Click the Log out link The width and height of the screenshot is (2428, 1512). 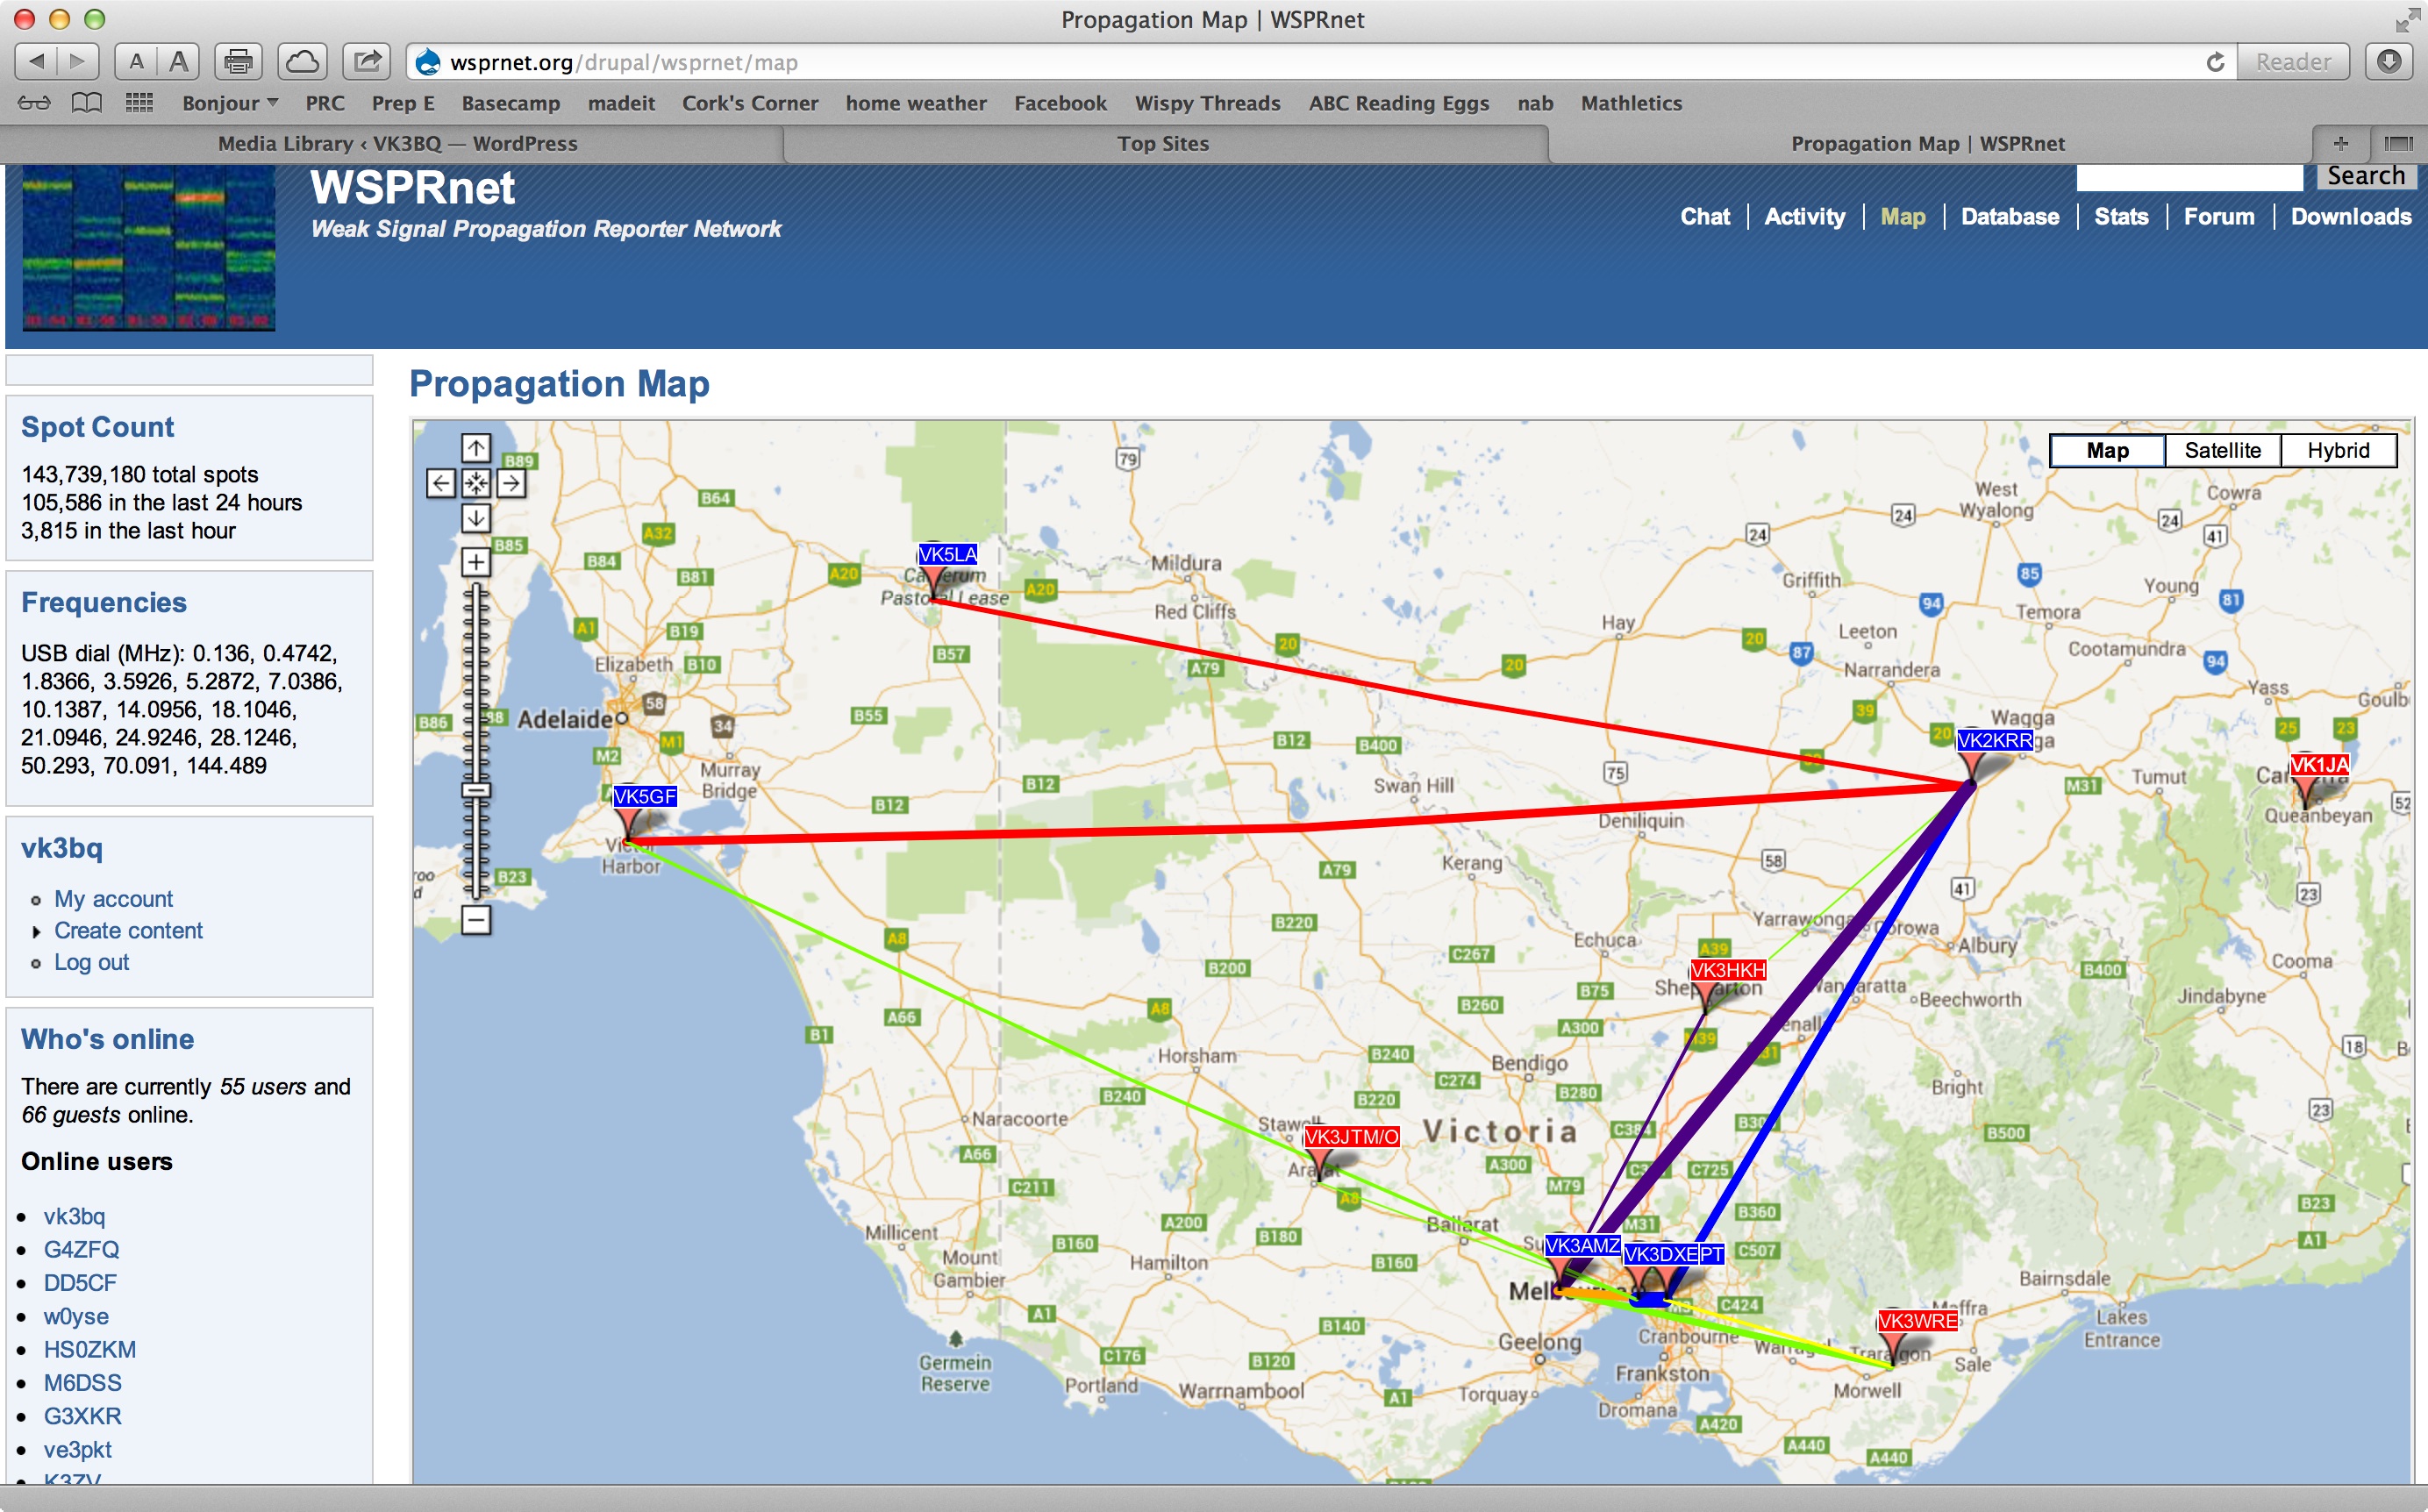[91, 962]
